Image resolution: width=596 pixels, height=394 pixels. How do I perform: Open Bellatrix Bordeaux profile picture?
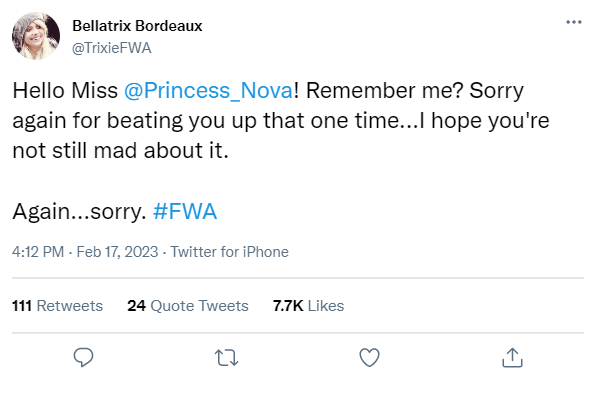pos(36,36)
